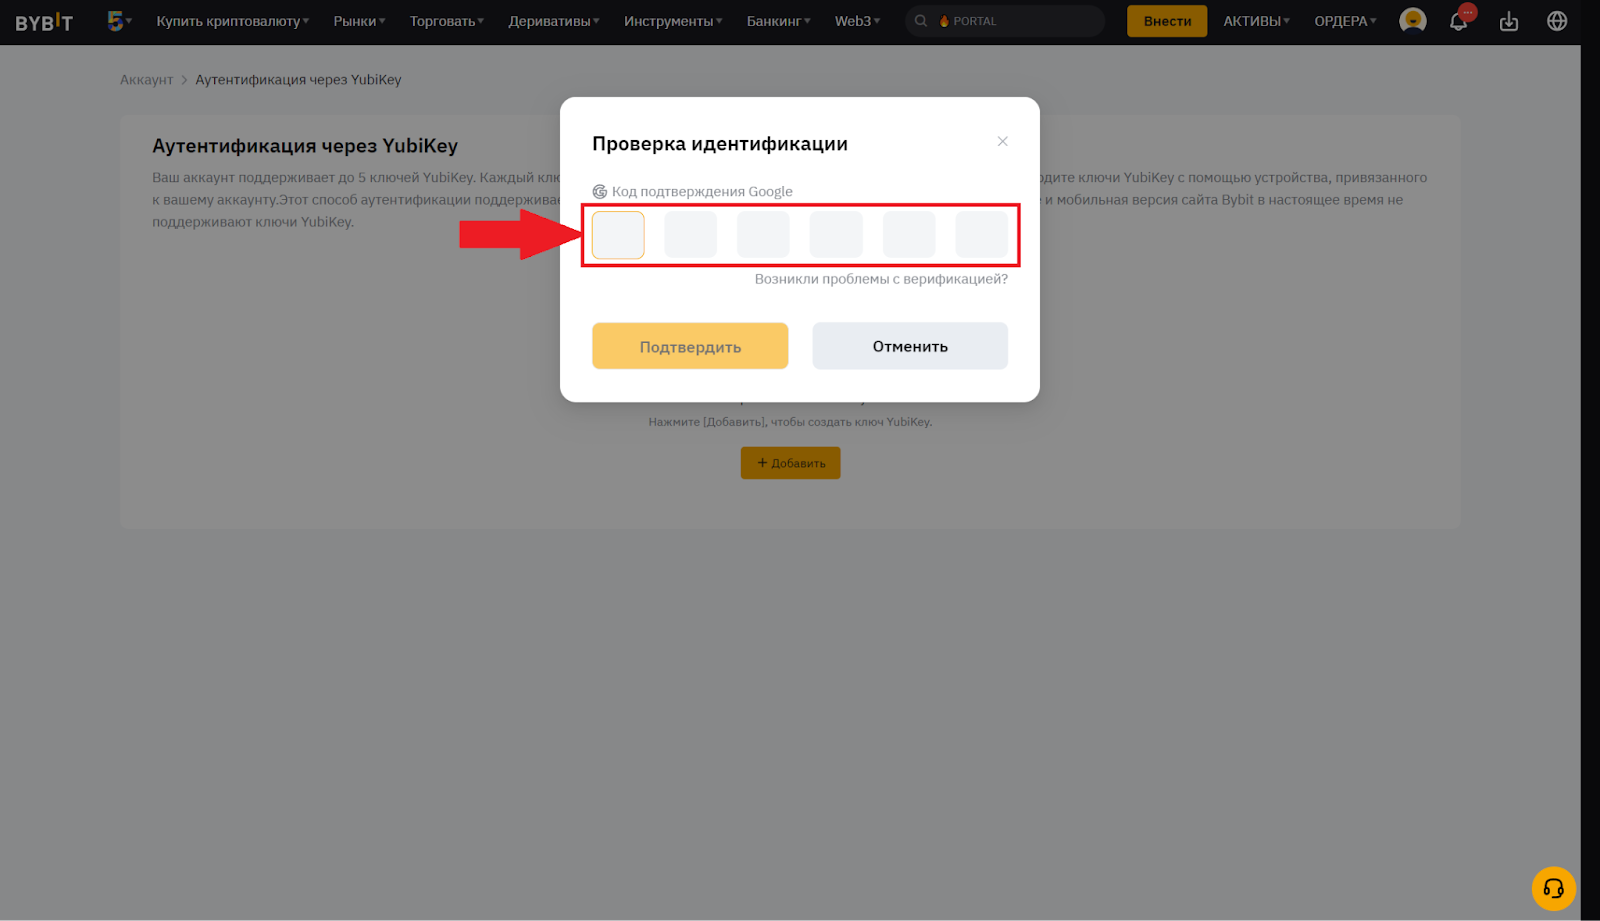Focus the fifth Google code digit box
Screen dimensions: 1600x921
pos(909,235)
